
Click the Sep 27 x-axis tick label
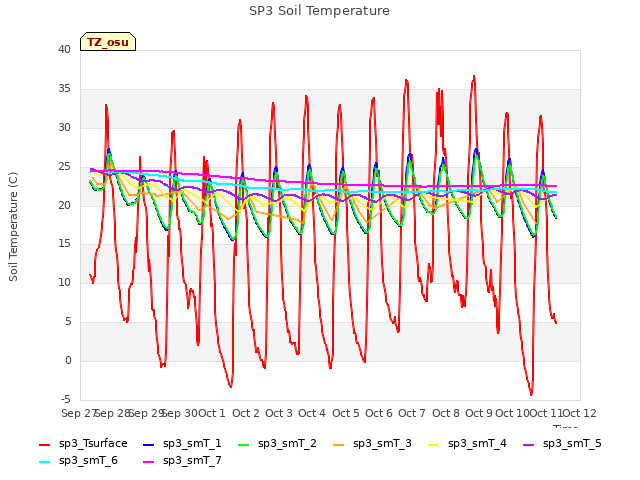click(x=79, y=413)
